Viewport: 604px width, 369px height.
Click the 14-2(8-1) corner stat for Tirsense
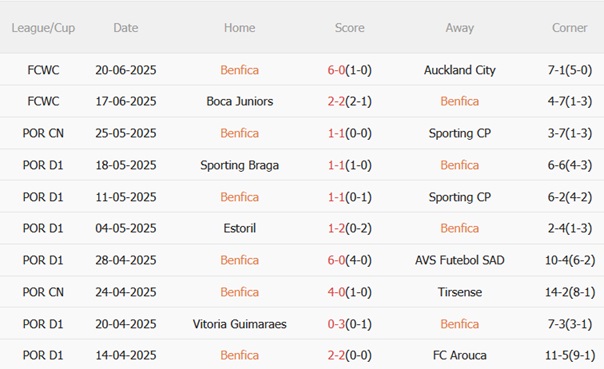tap(570, 292)
